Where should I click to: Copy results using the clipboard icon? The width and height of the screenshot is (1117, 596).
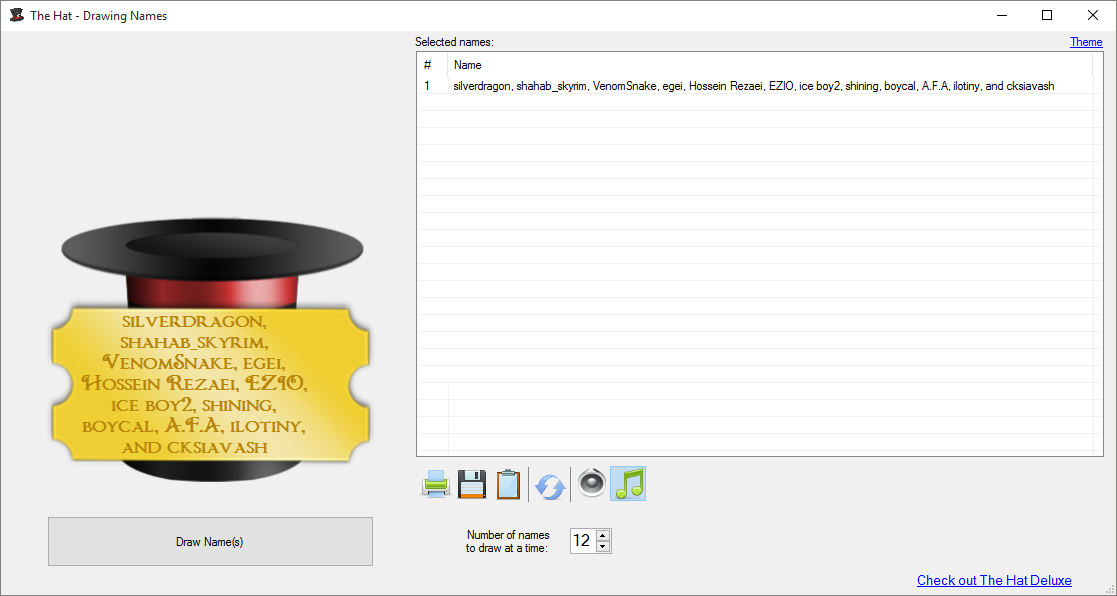pyautogui.click(x=508, y=485)
